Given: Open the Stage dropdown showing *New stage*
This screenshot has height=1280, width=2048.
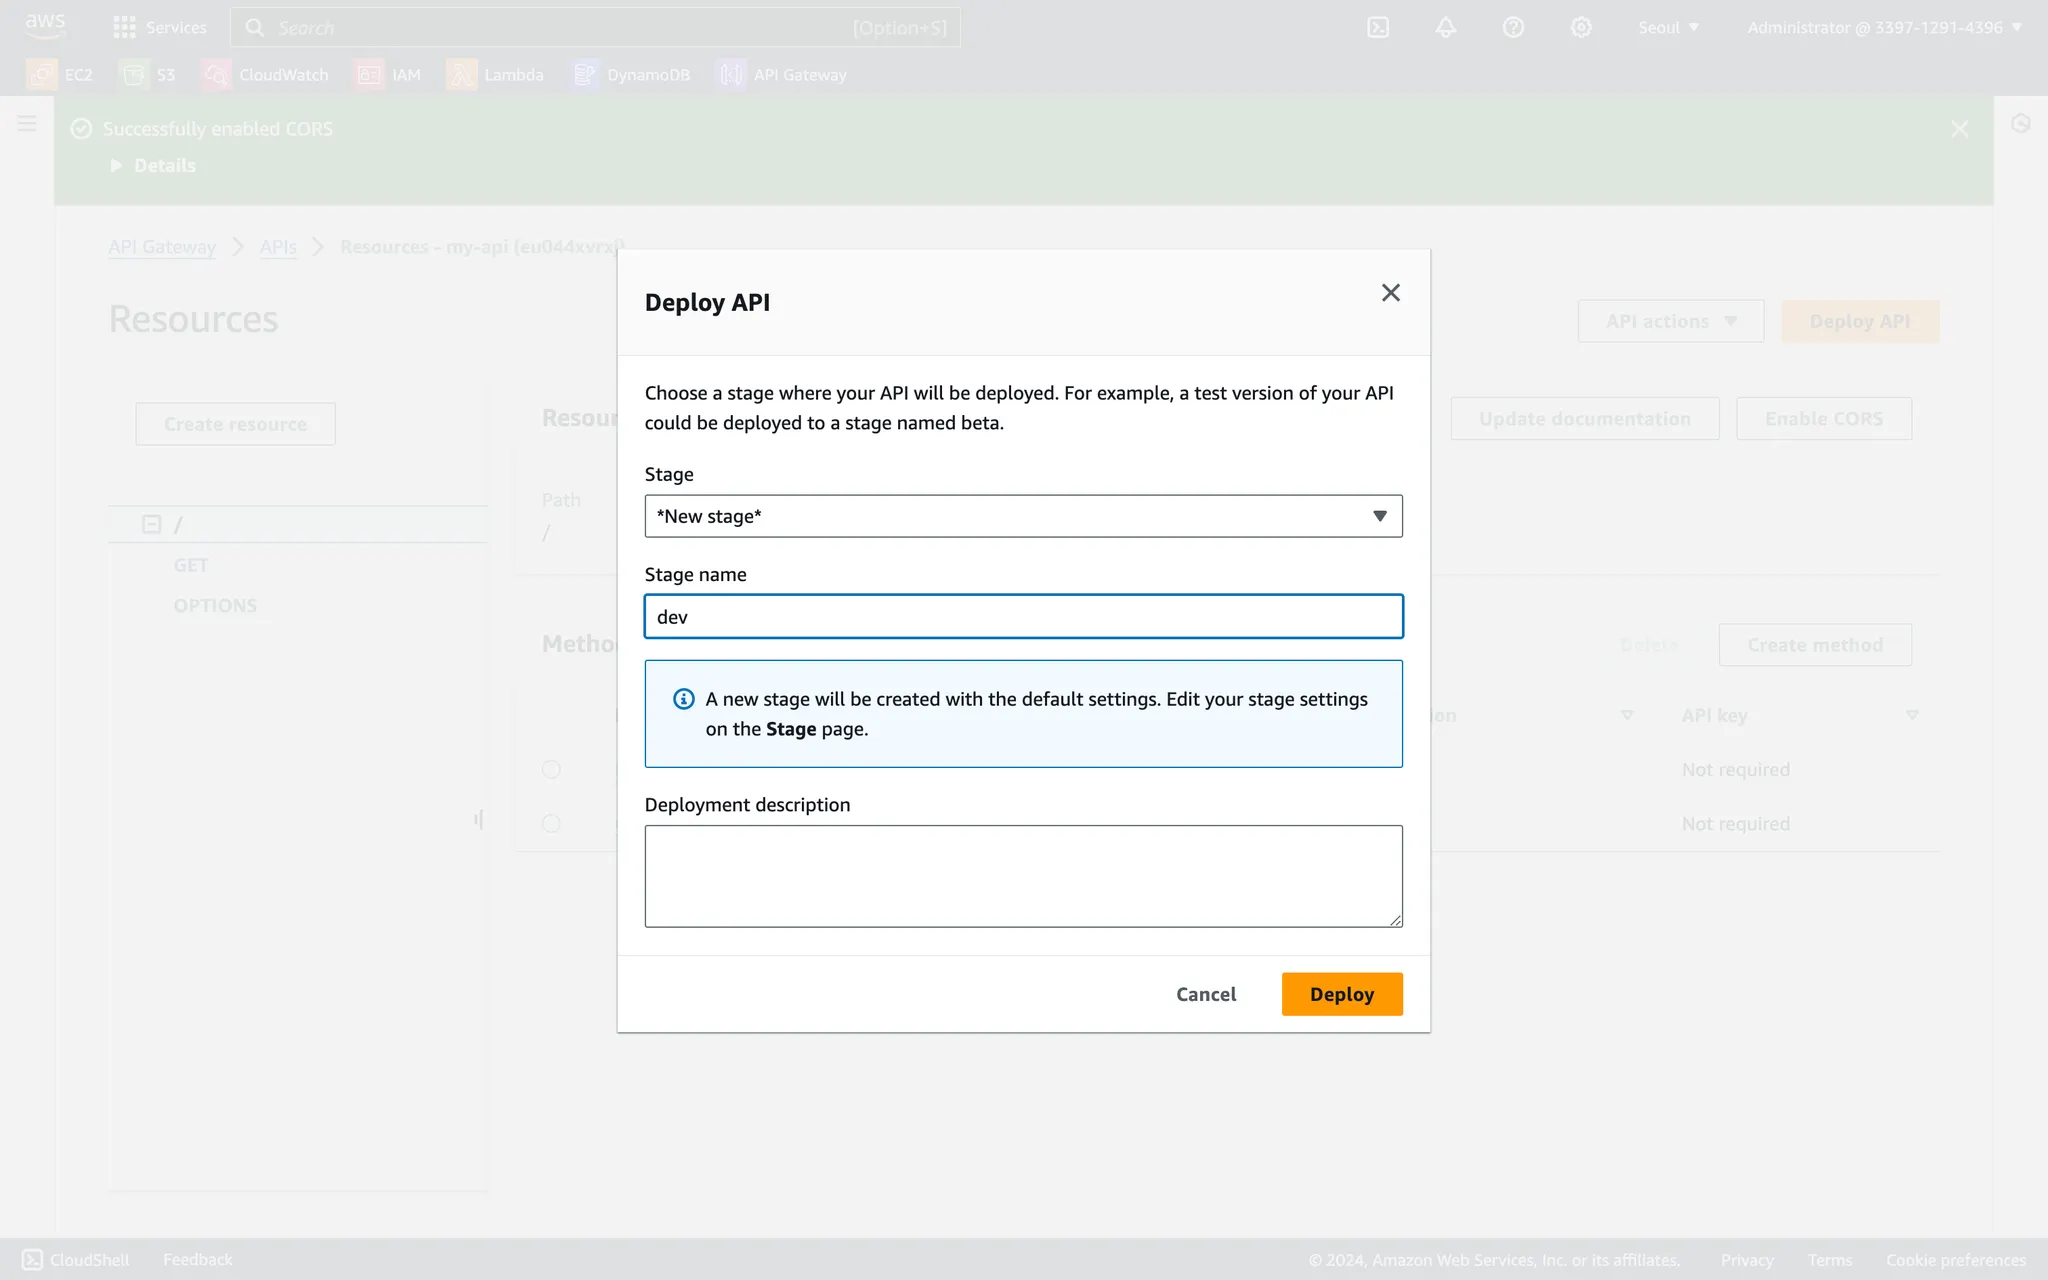Looking at the screenshot, I should tap(1022, 516).
